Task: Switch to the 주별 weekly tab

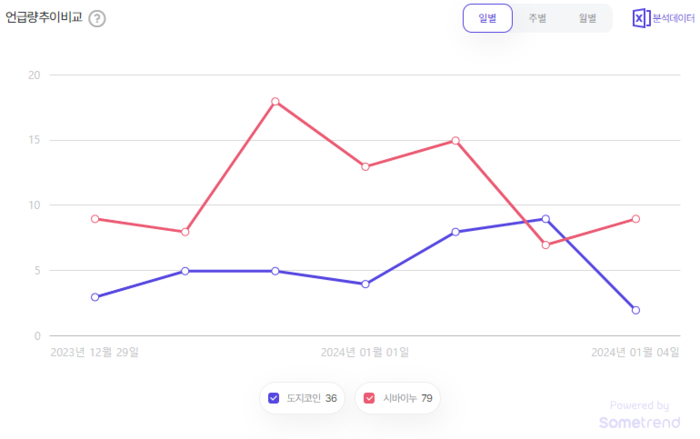Action: pyautogui.click(x=537, y=18)
